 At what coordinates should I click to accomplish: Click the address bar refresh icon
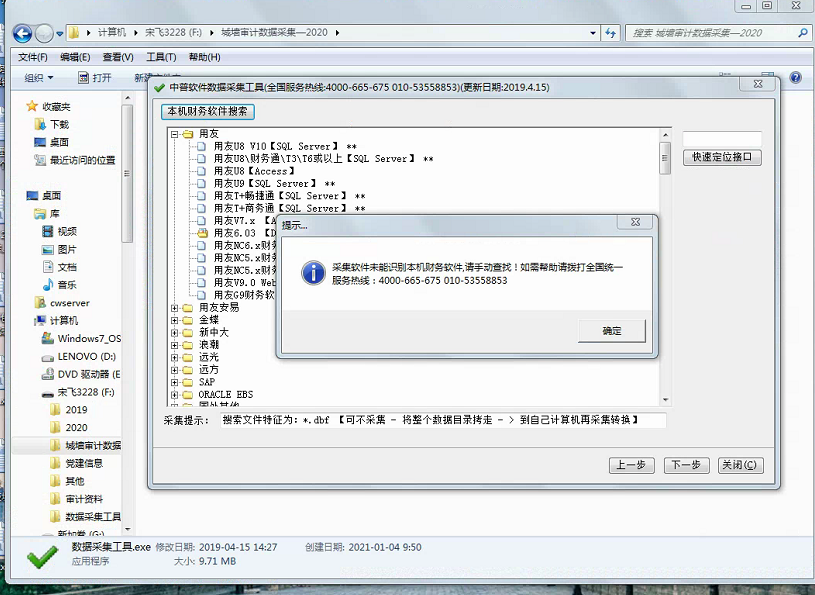point(610,33)
